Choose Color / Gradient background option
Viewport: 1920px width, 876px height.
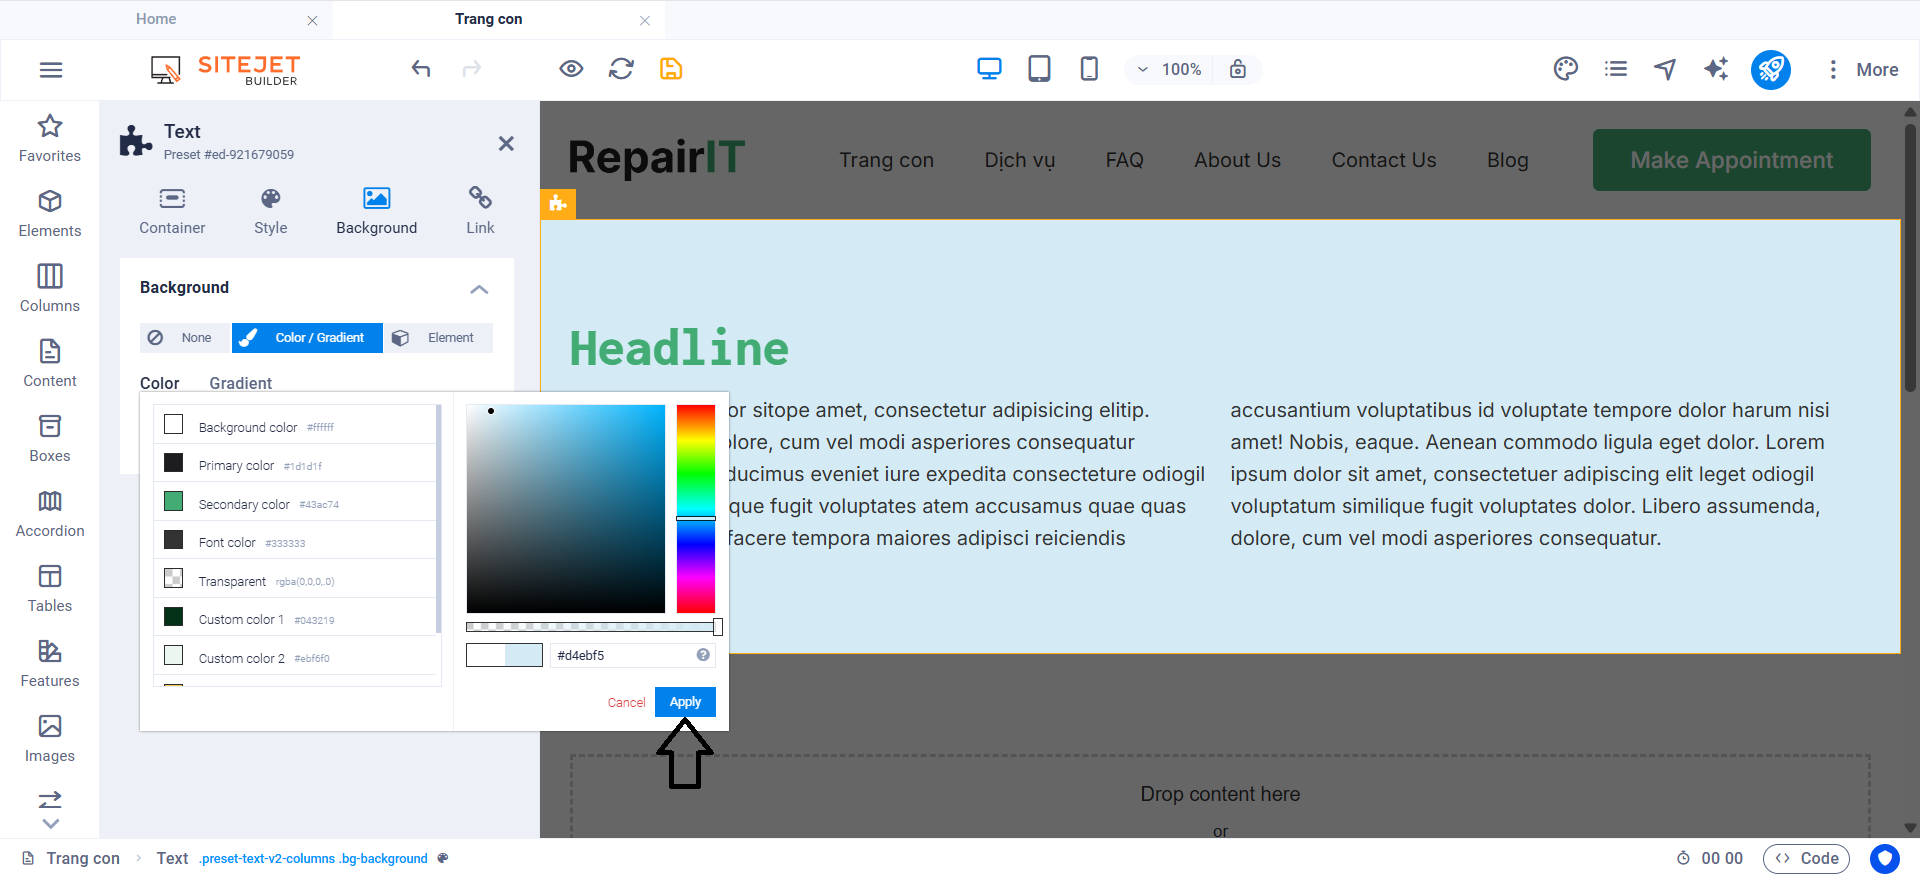(x=307, y=338)
